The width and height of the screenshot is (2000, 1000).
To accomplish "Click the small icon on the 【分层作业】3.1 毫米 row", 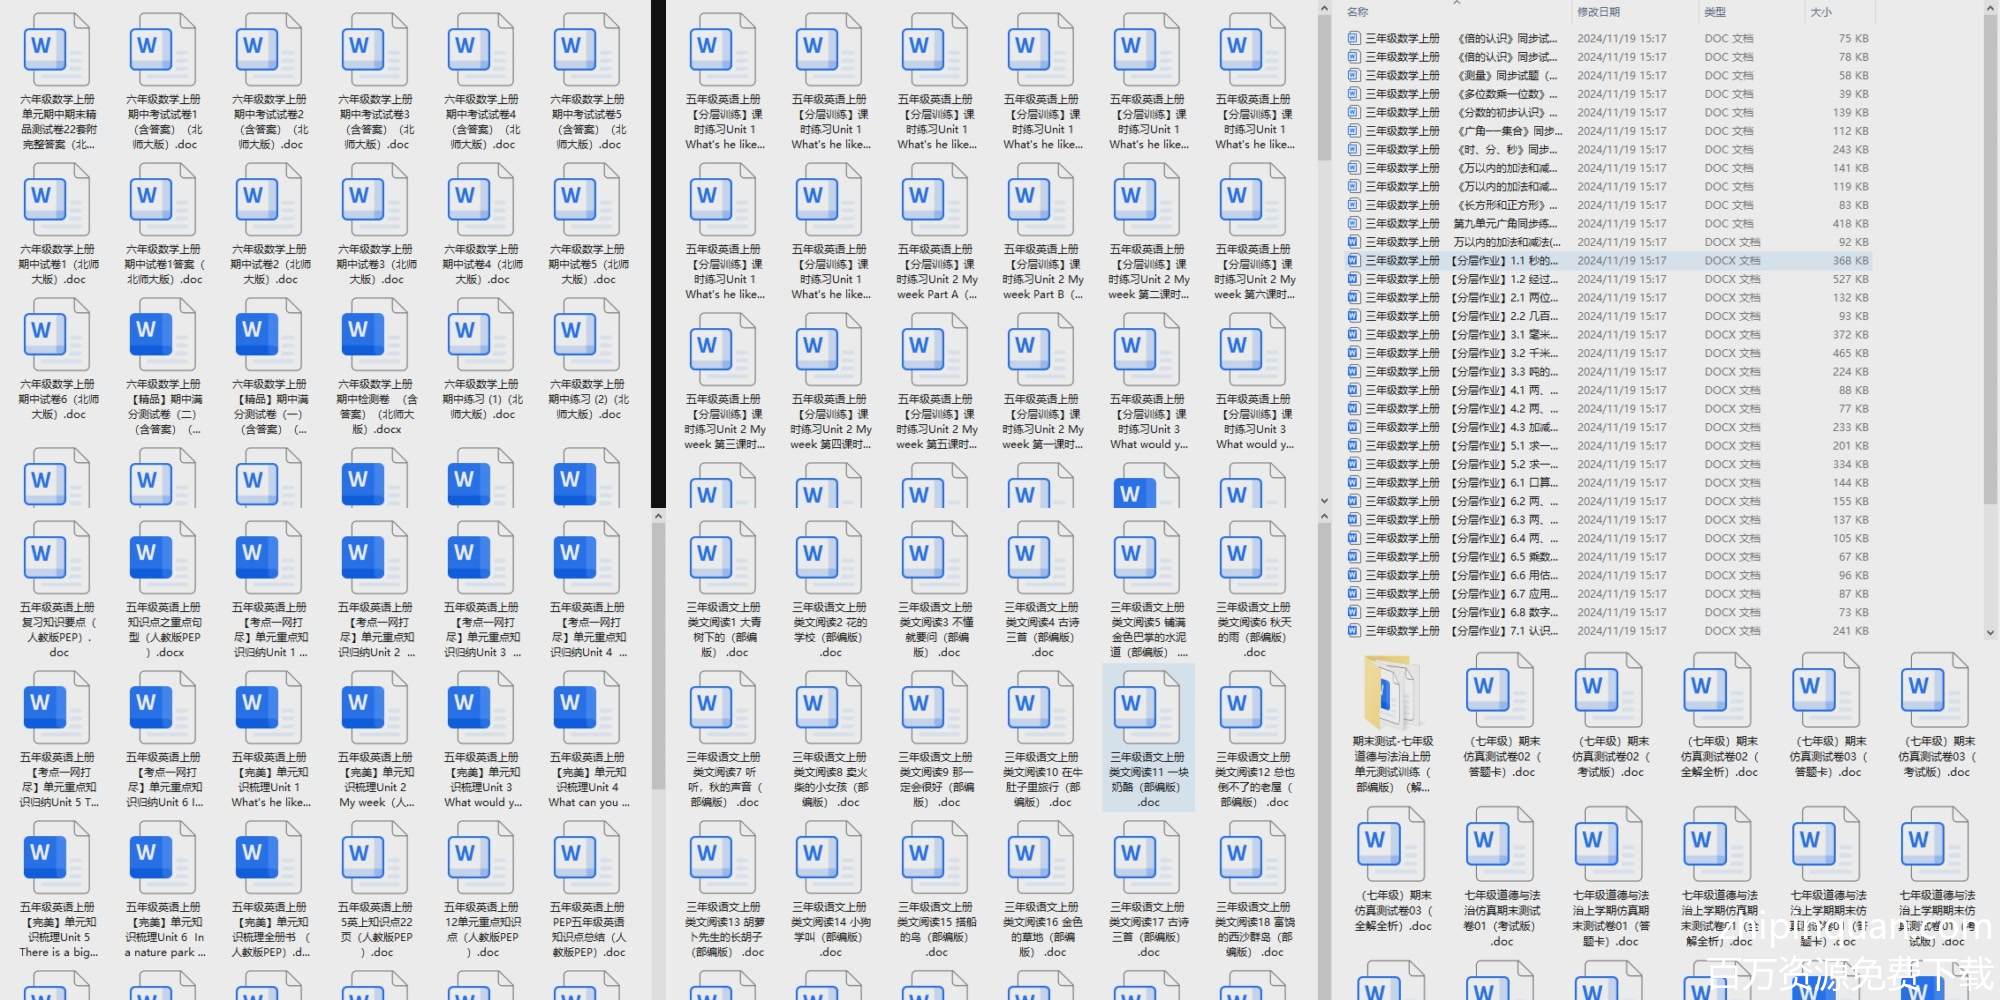I will click(1354, 334).
